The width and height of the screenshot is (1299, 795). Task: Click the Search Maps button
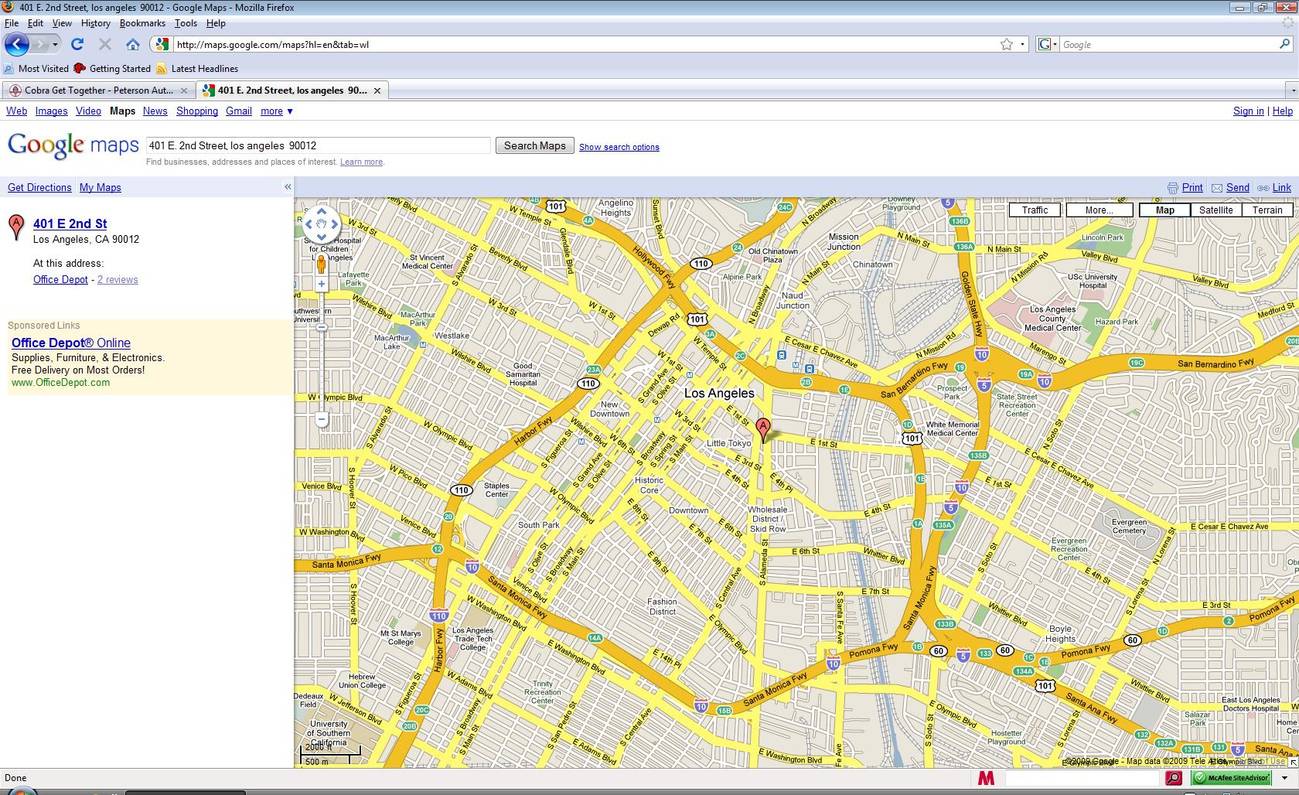coord(535,146)
